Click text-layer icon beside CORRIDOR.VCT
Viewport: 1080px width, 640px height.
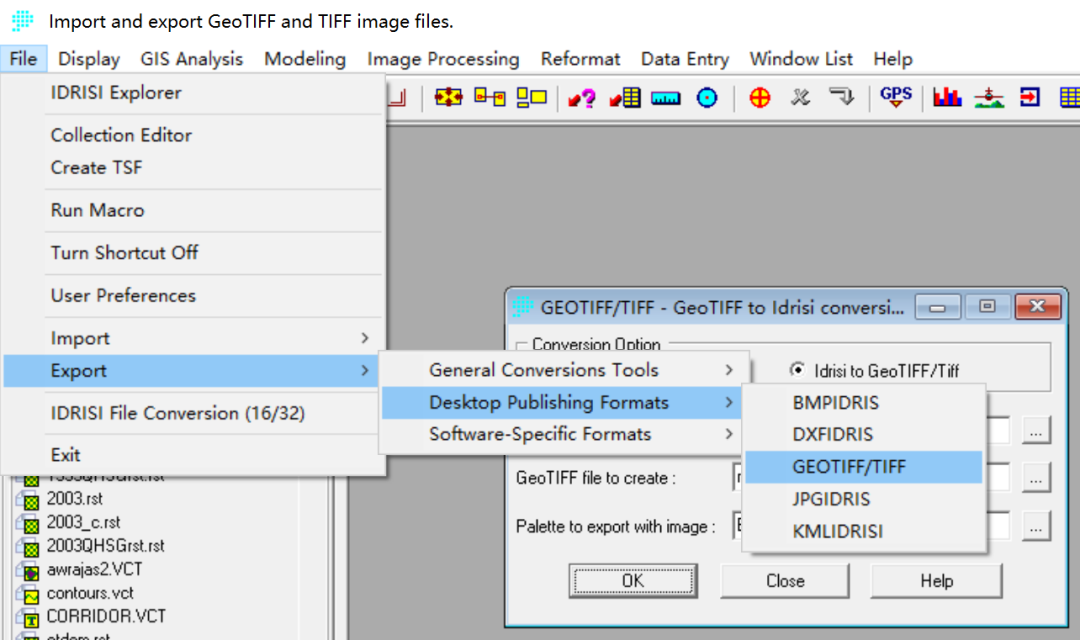point(29,618)
